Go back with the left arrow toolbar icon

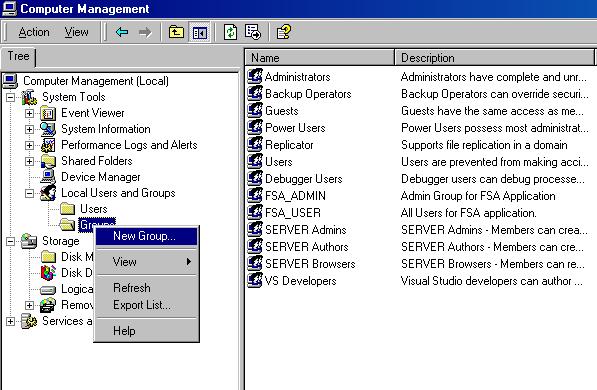point(122,32)
